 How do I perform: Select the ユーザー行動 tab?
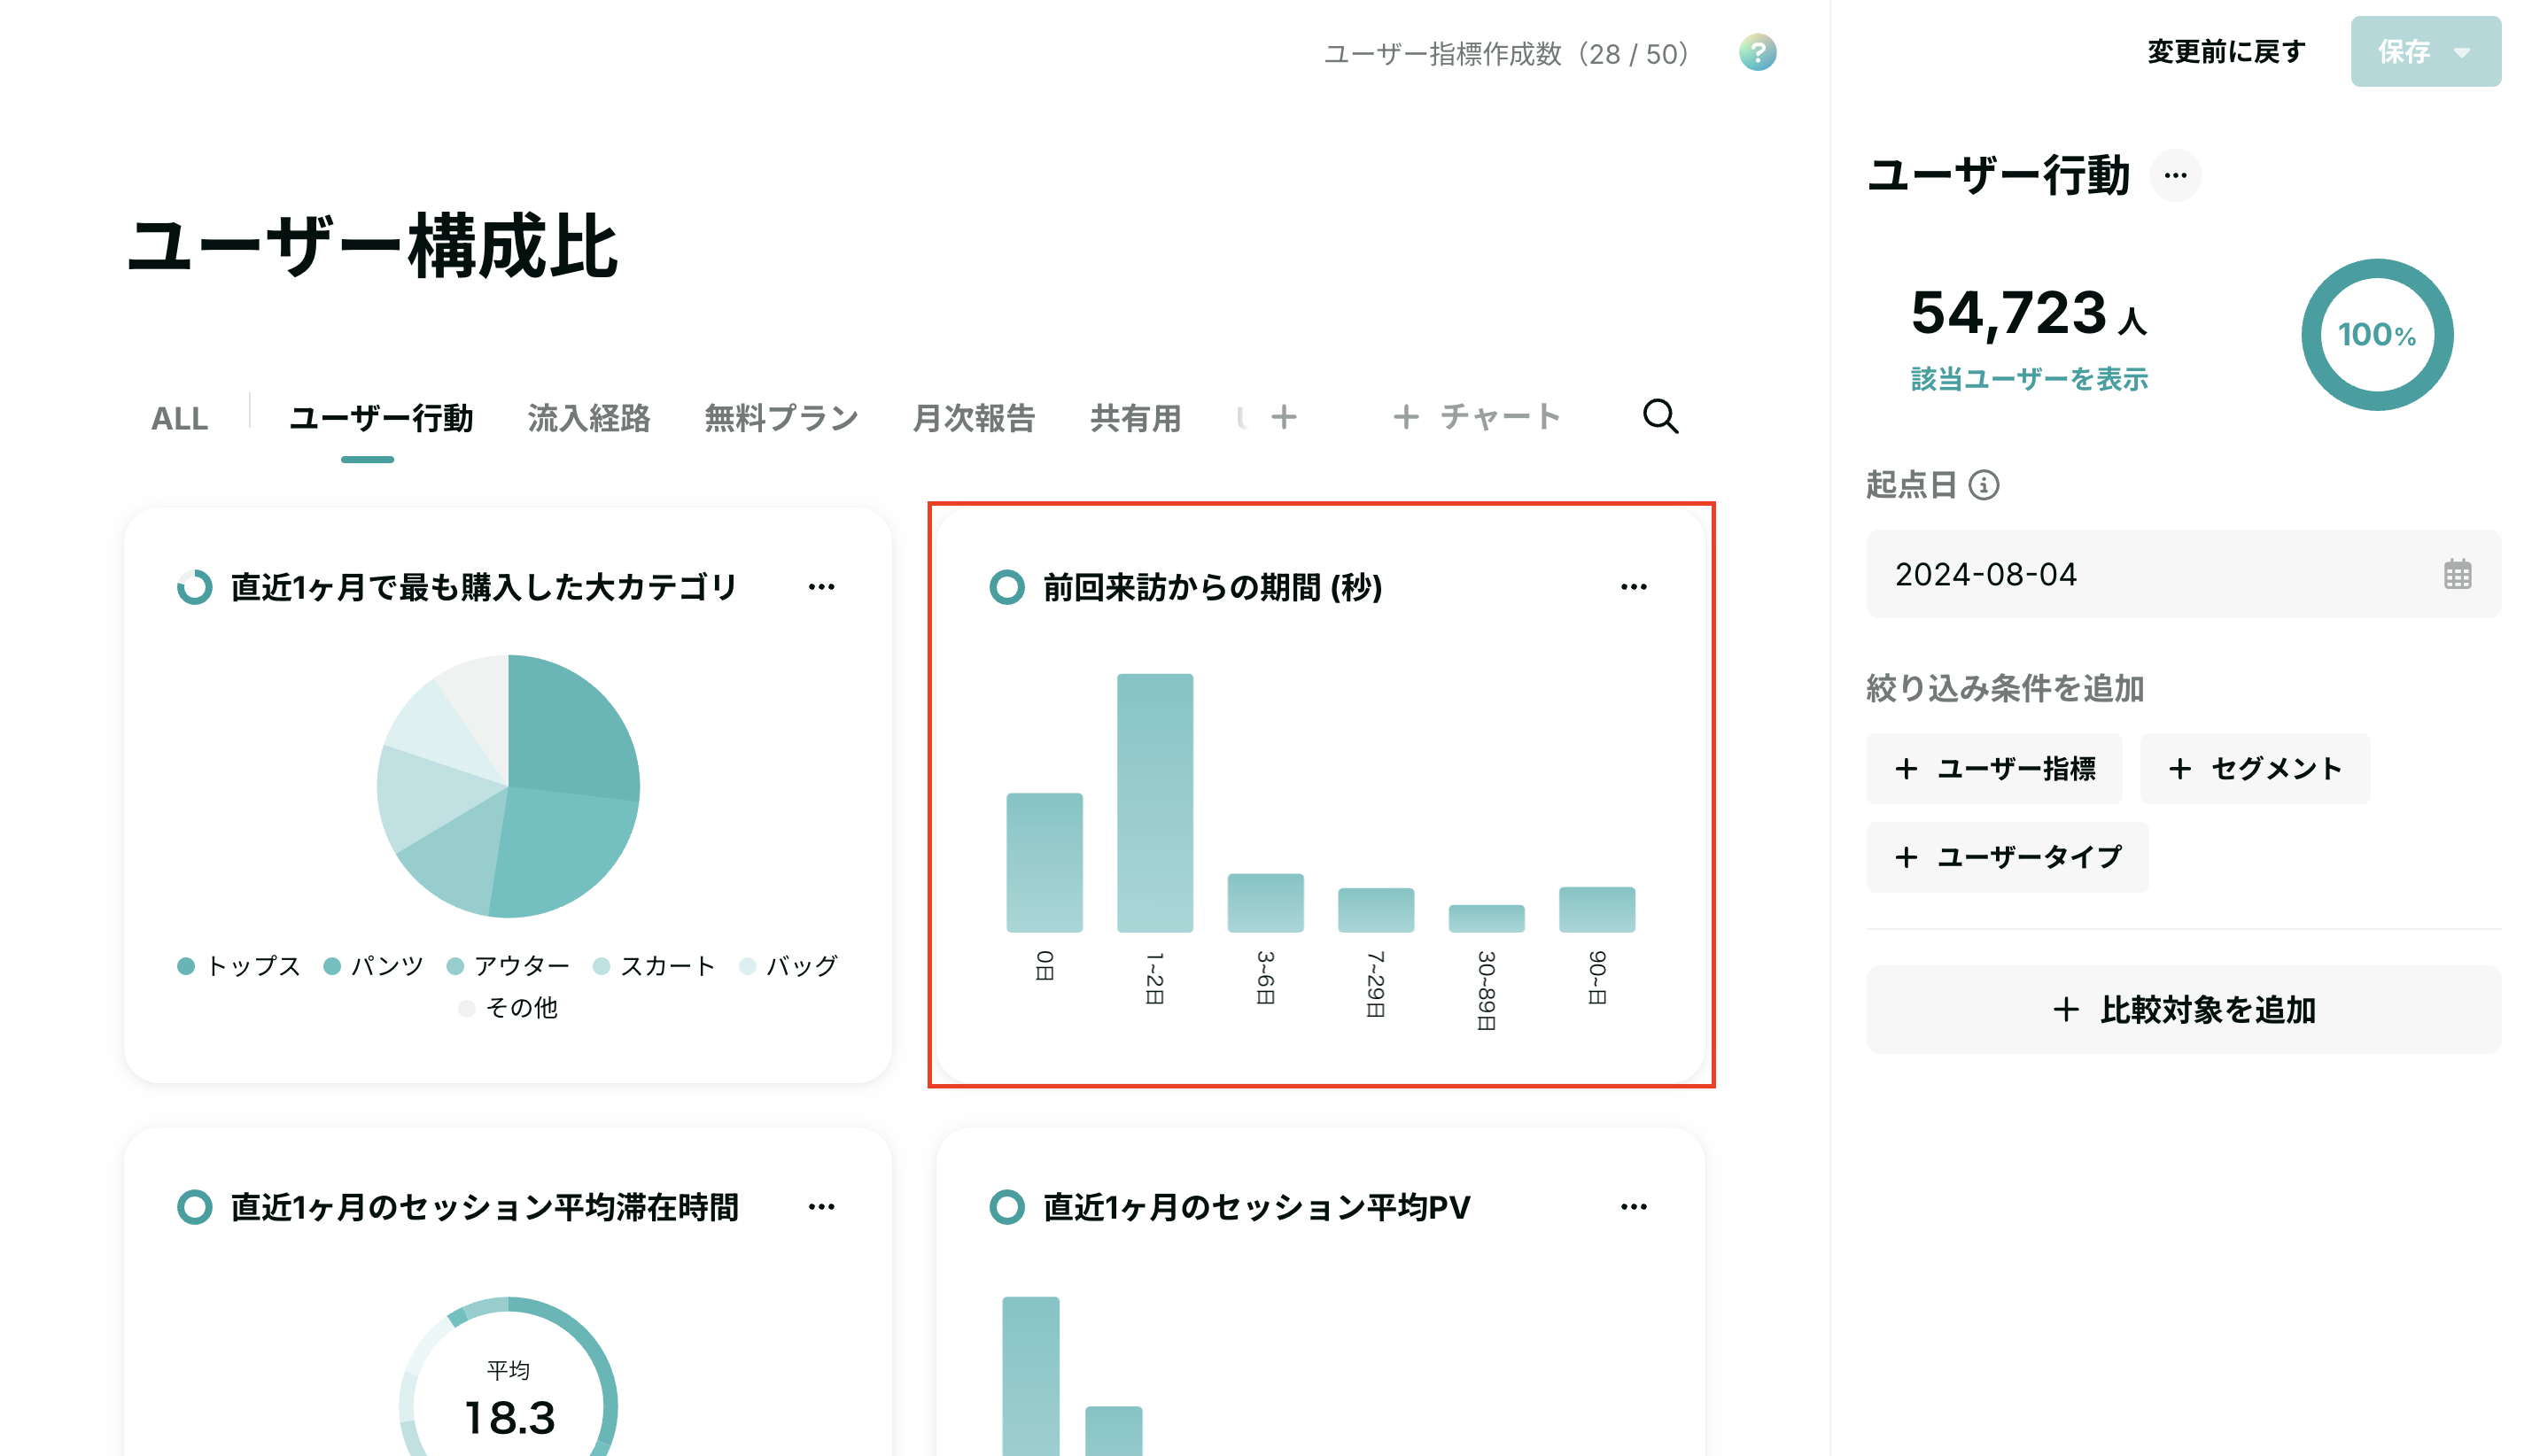(380, 418)
